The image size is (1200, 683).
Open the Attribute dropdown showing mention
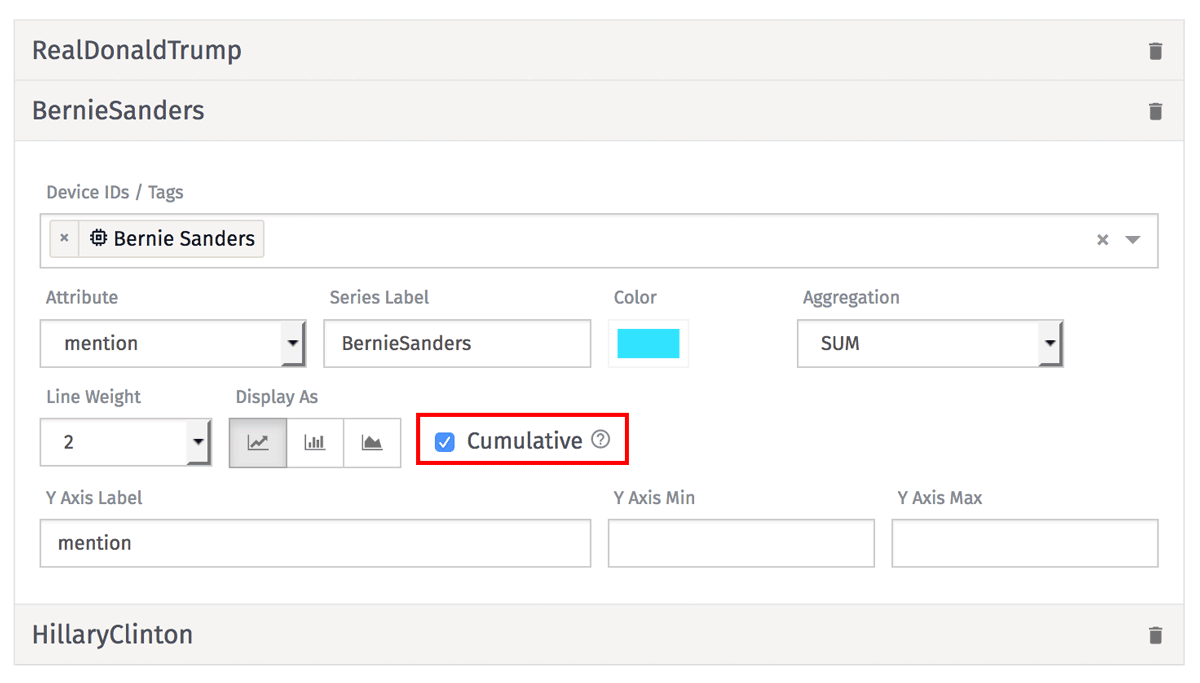(173, 343)
